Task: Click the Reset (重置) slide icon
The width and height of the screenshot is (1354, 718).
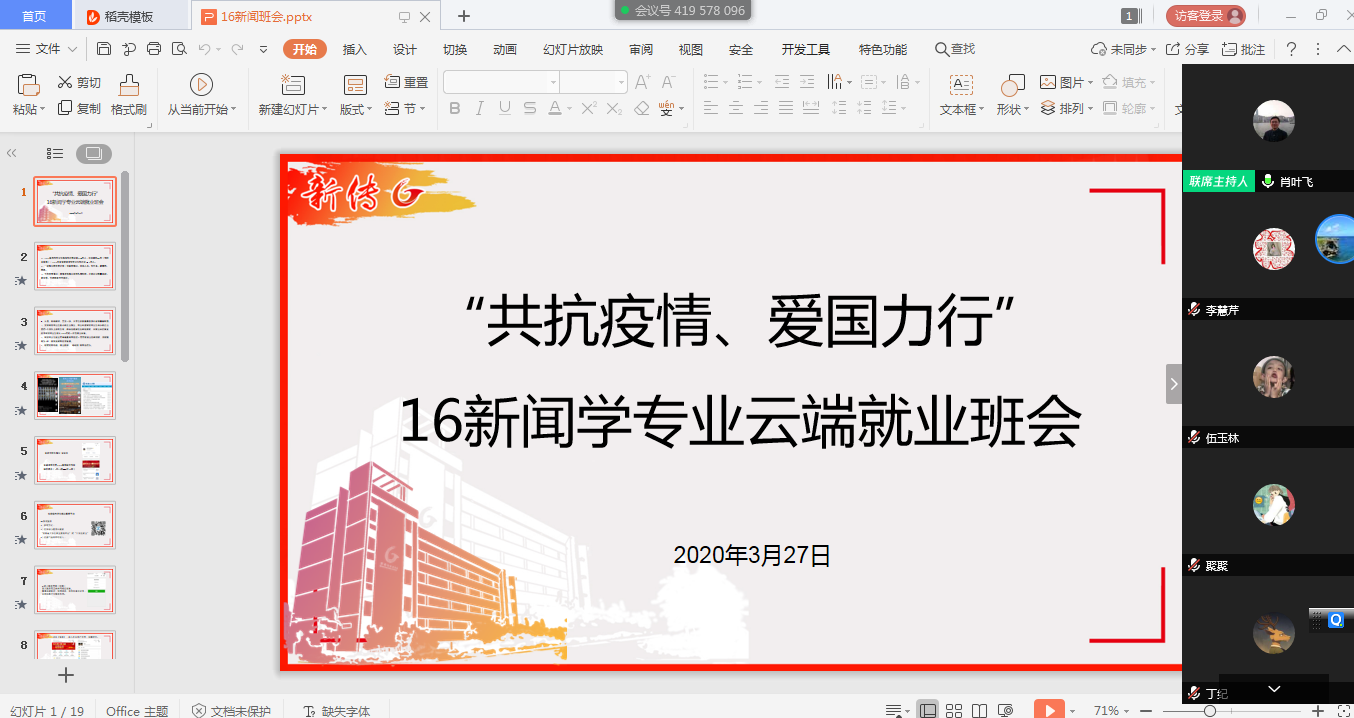Action: pos(406,83)
